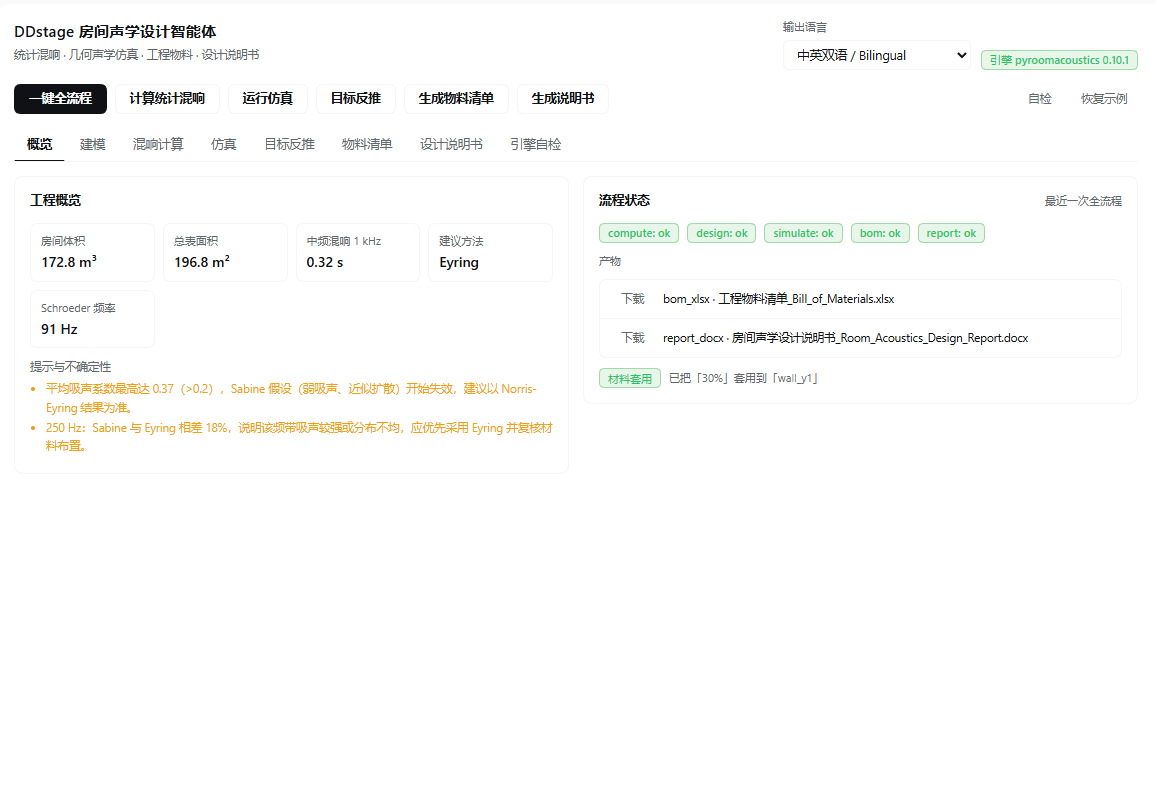Click the 总表面积 196.8 m² card

[x=226, y=252]
